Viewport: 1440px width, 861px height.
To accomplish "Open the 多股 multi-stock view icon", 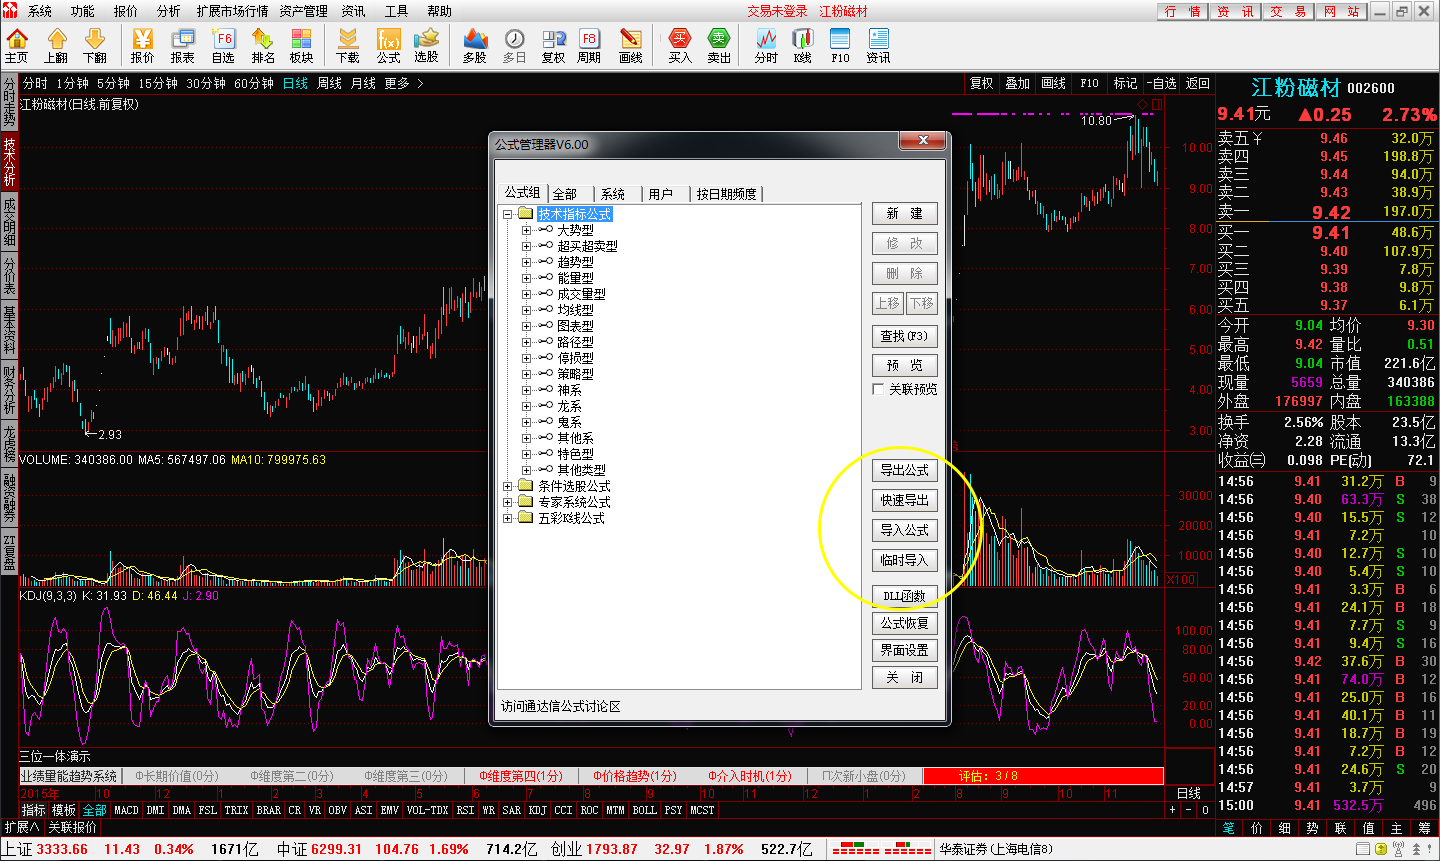I will pos(475,45).
